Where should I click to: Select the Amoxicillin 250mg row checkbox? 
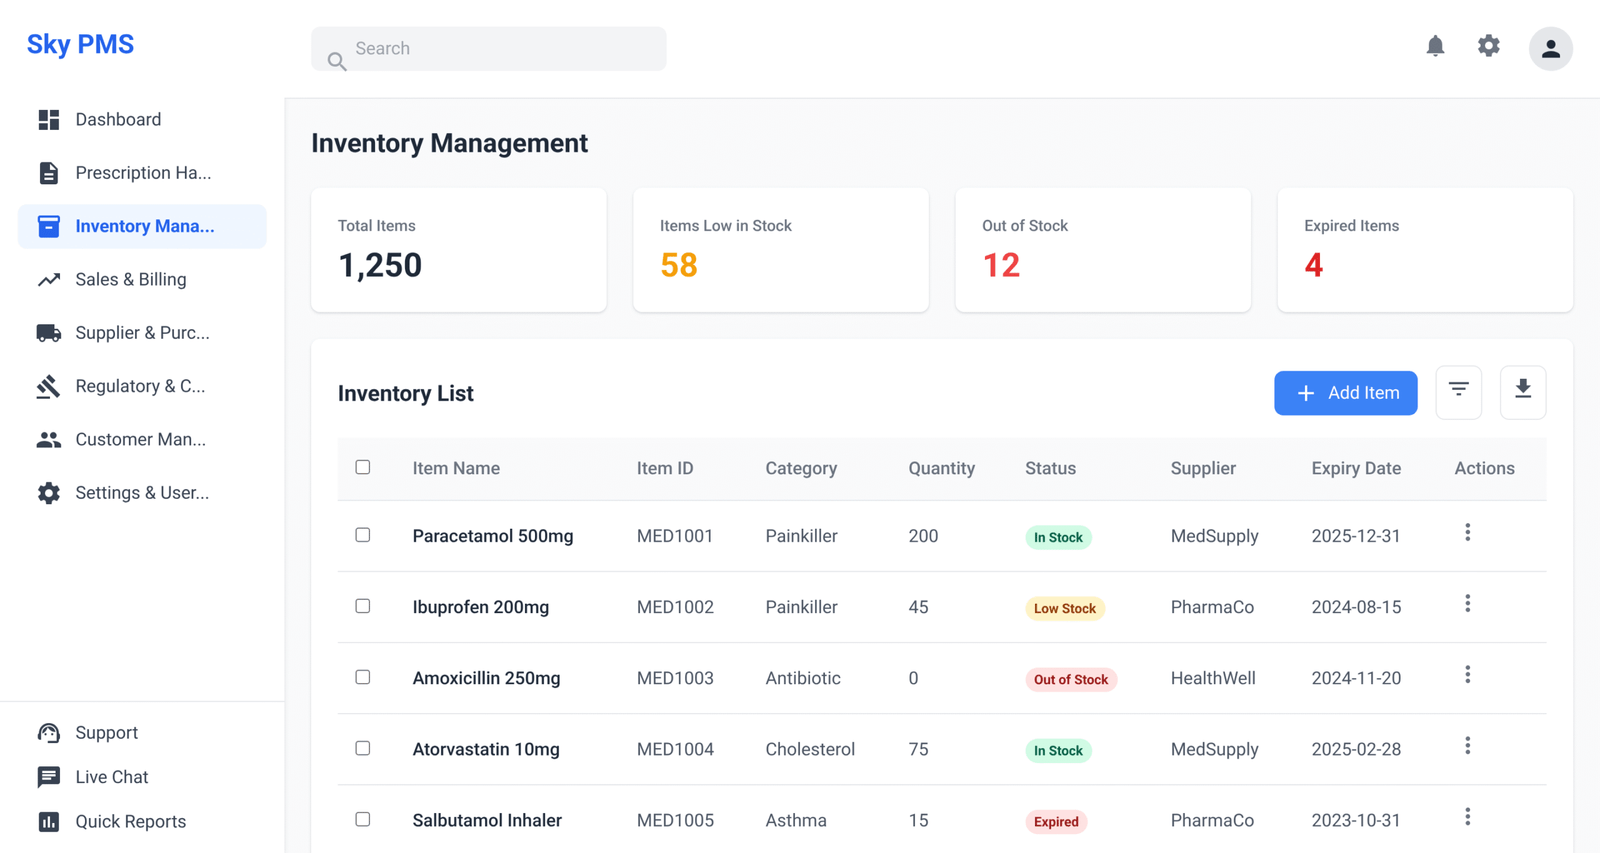[x=363, y=677]
